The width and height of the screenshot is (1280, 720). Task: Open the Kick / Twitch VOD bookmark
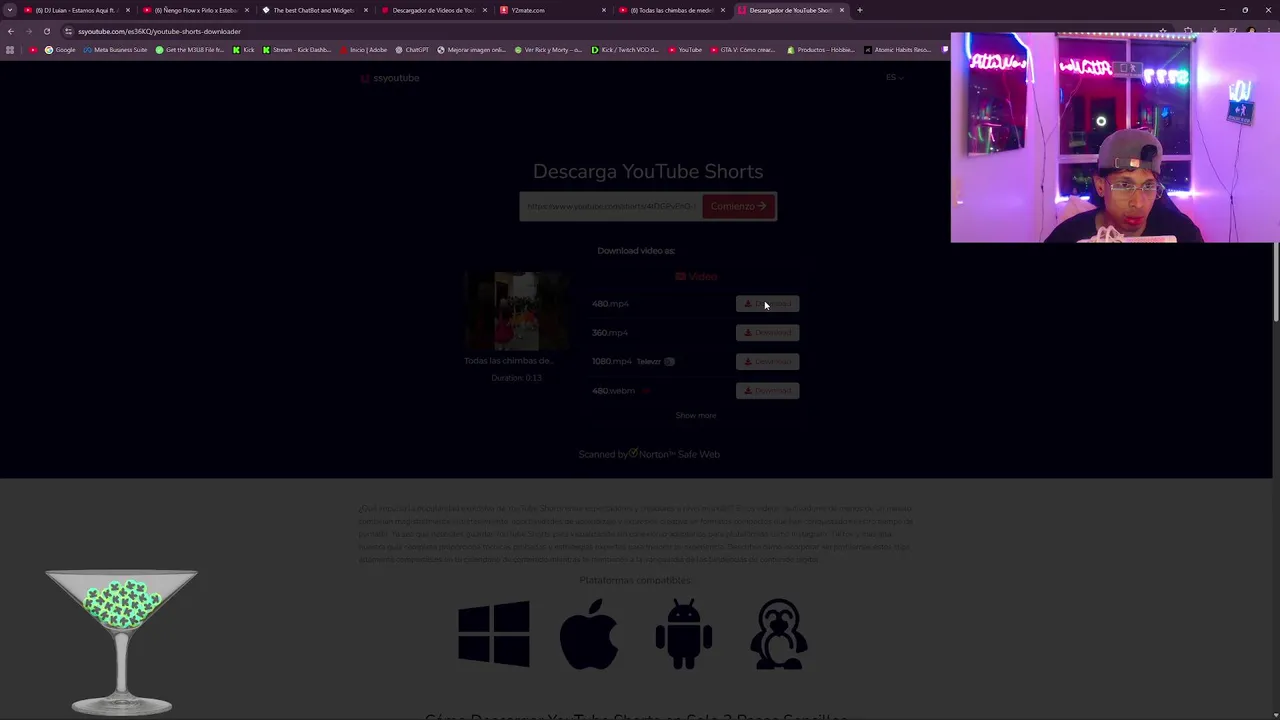(625, 50)
